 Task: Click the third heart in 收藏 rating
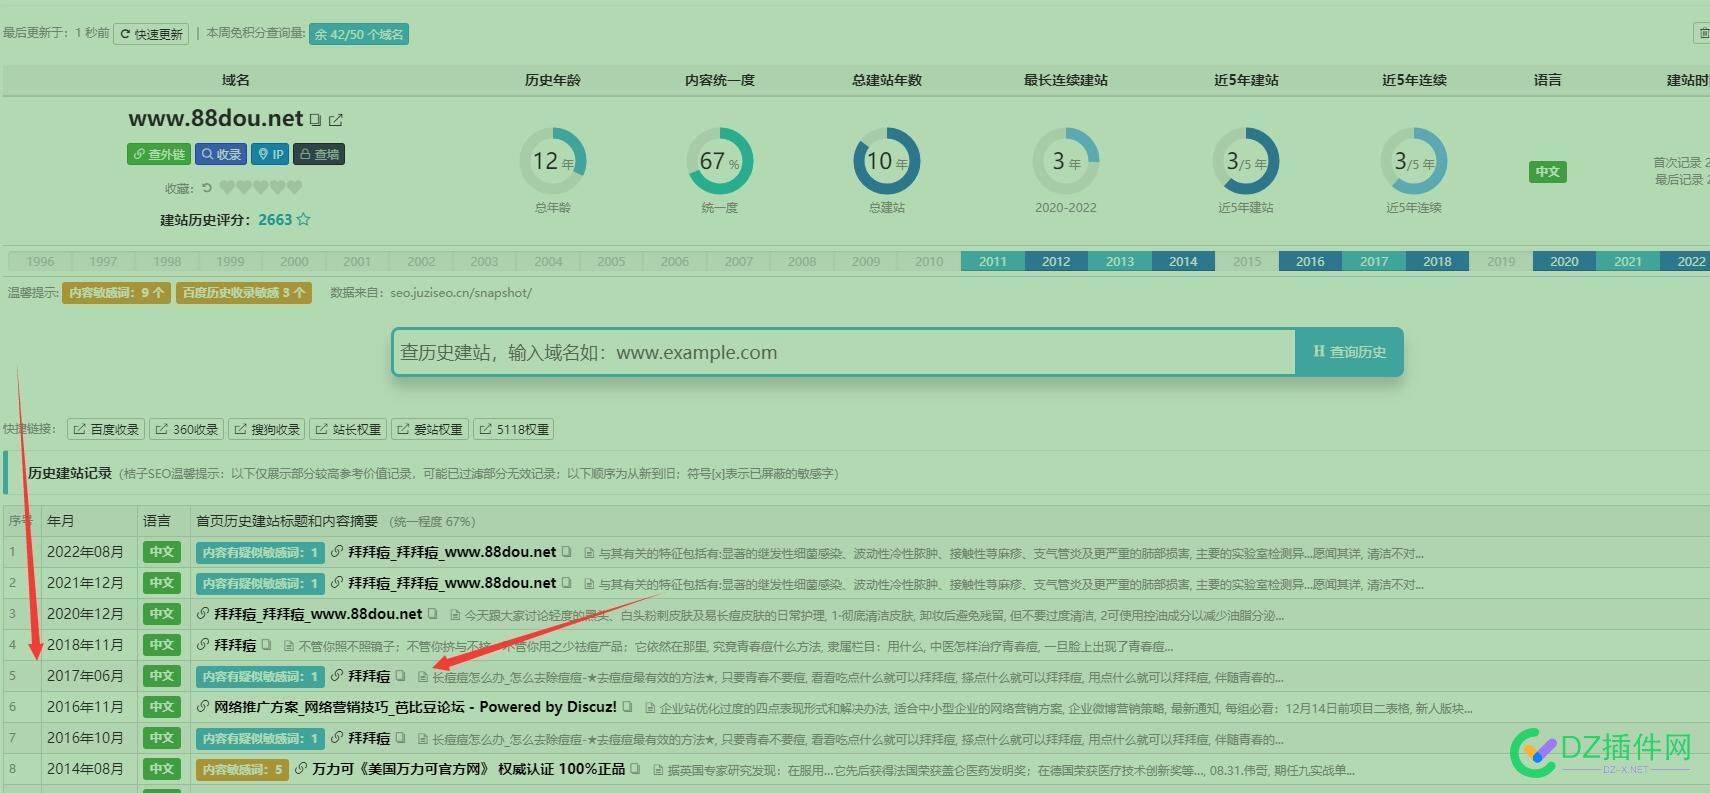260,187
